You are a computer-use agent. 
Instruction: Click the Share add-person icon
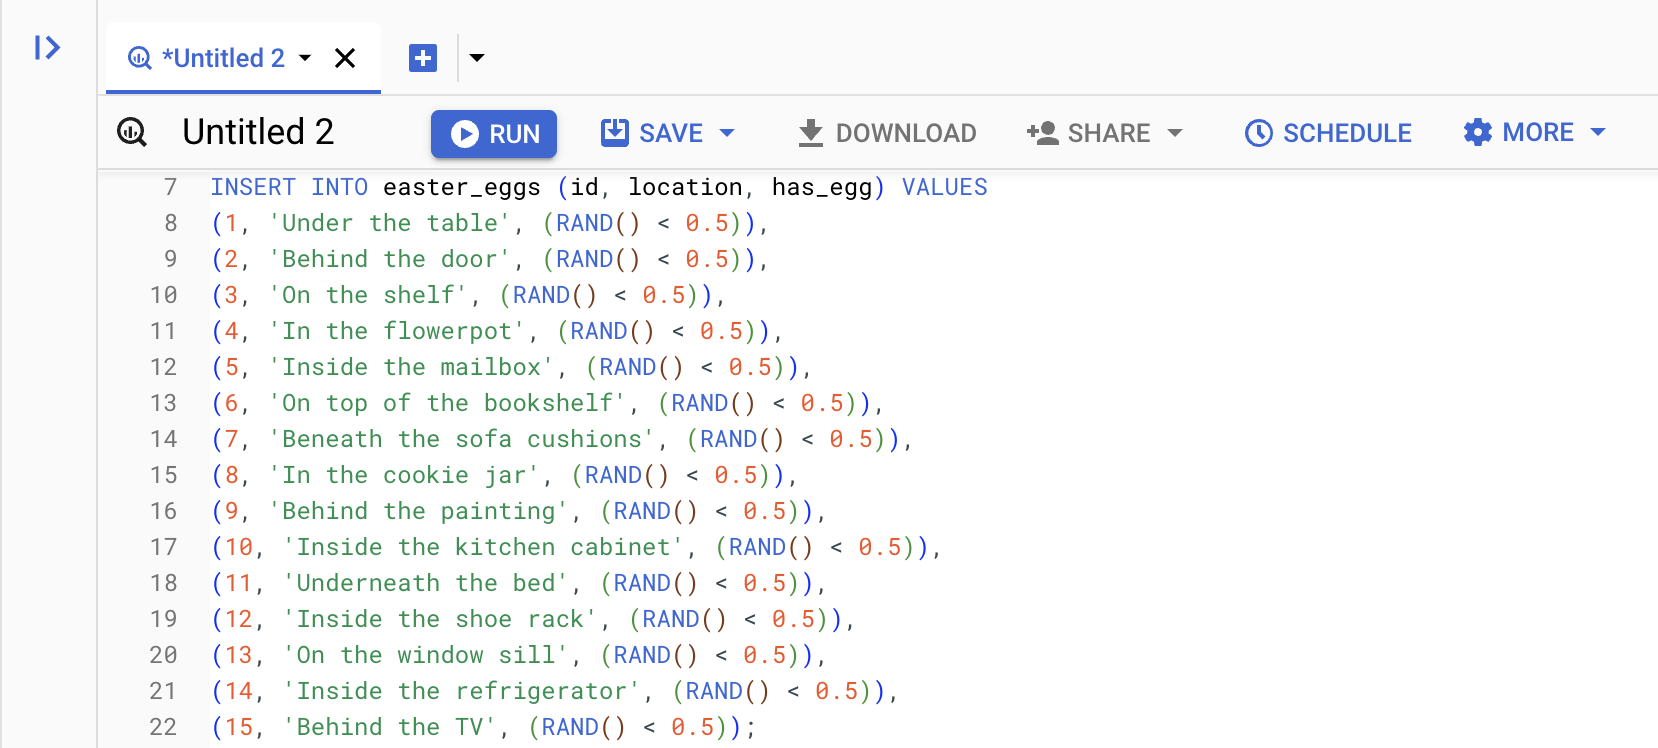tap(1042, 133)
